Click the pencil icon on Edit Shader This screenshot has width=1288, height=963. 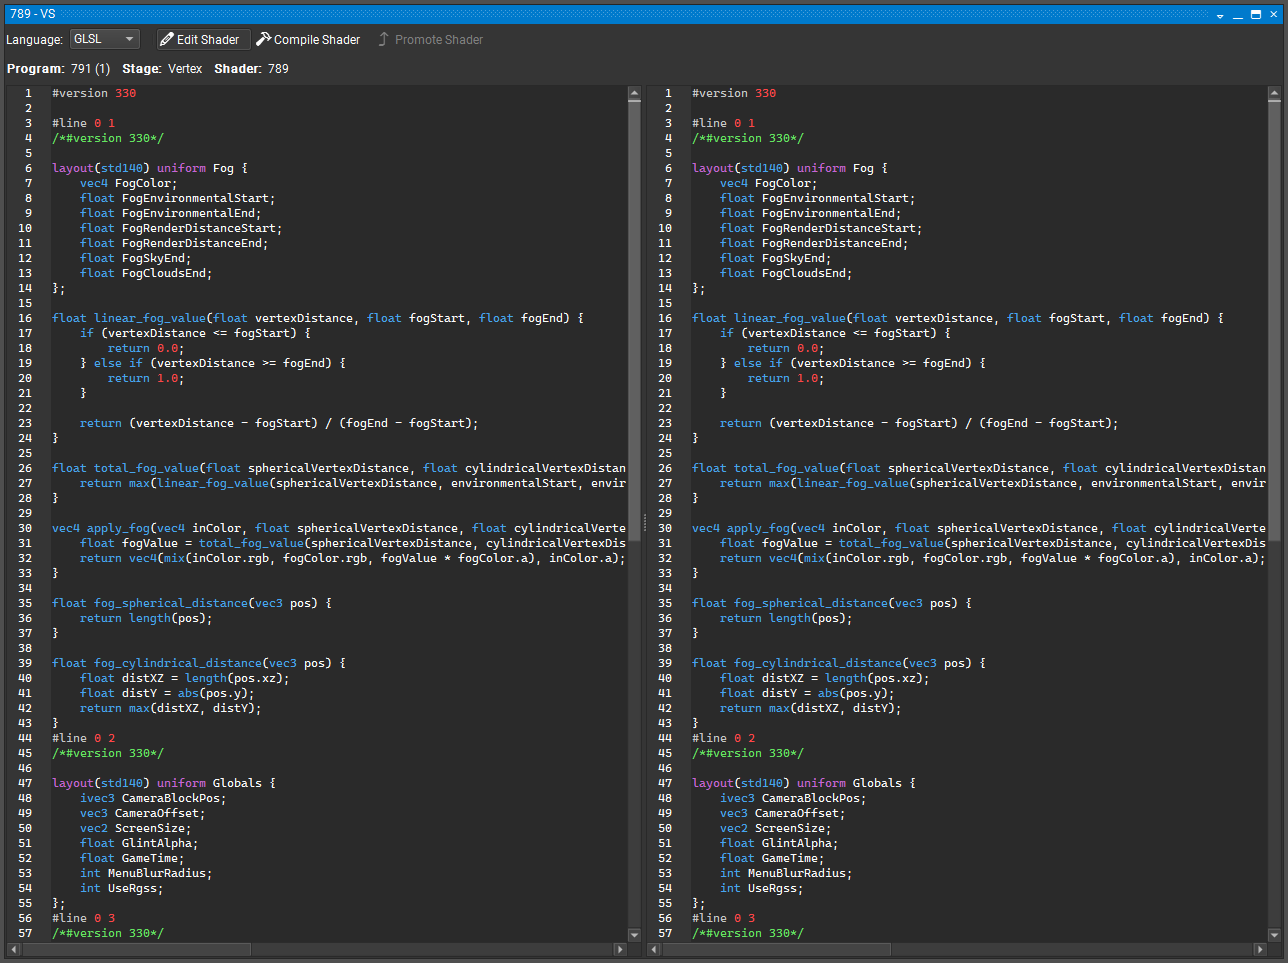click(x=167, y=39)
